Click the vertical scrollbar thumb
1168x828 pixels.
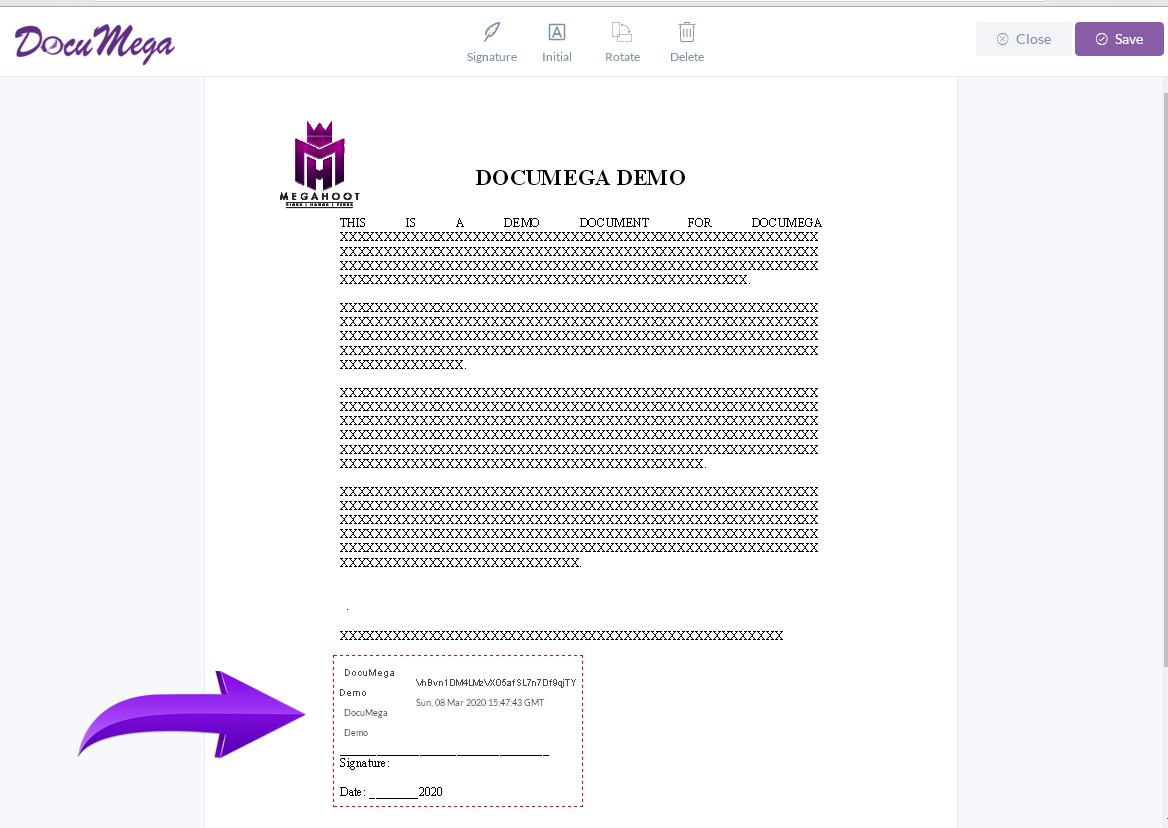1165,380
